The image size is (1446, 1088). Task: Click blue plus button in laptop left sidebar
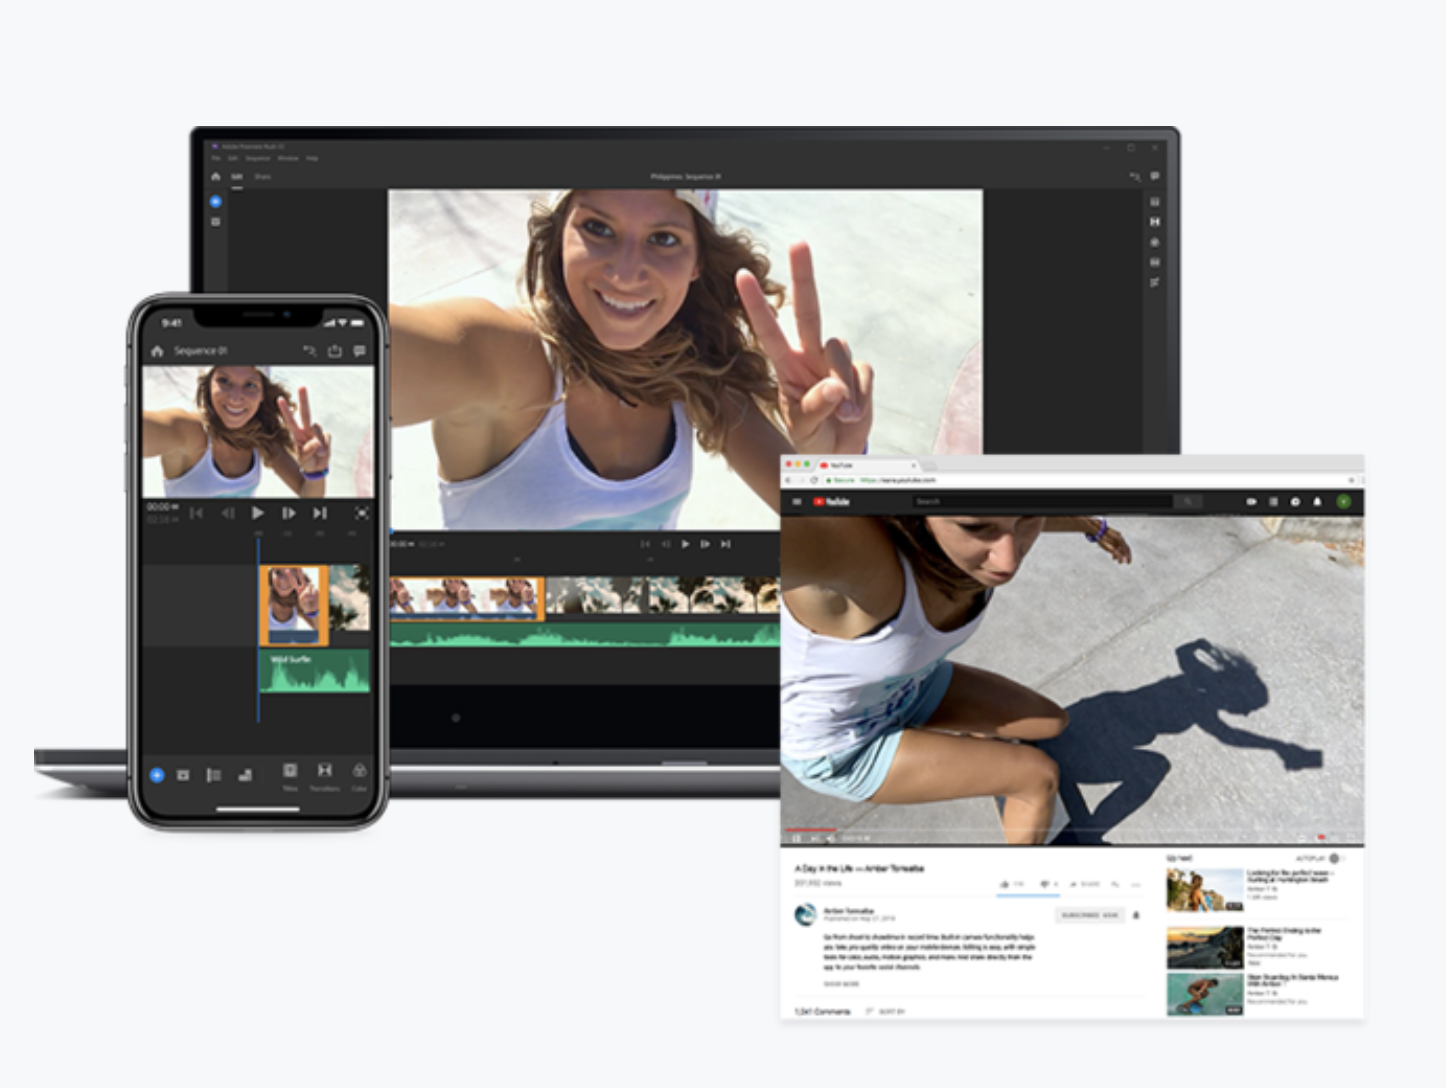tap(215, 201)
